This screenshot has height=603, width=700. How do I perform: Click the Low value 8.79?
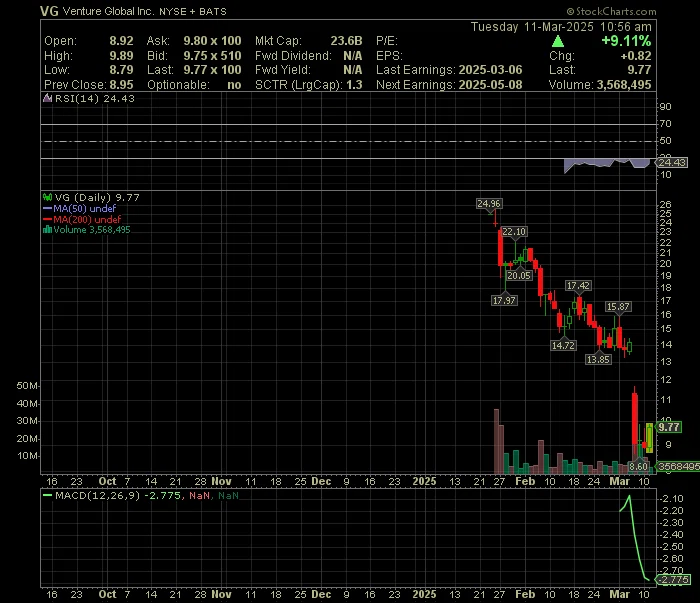pyautogui.click(x=121, y=70)
